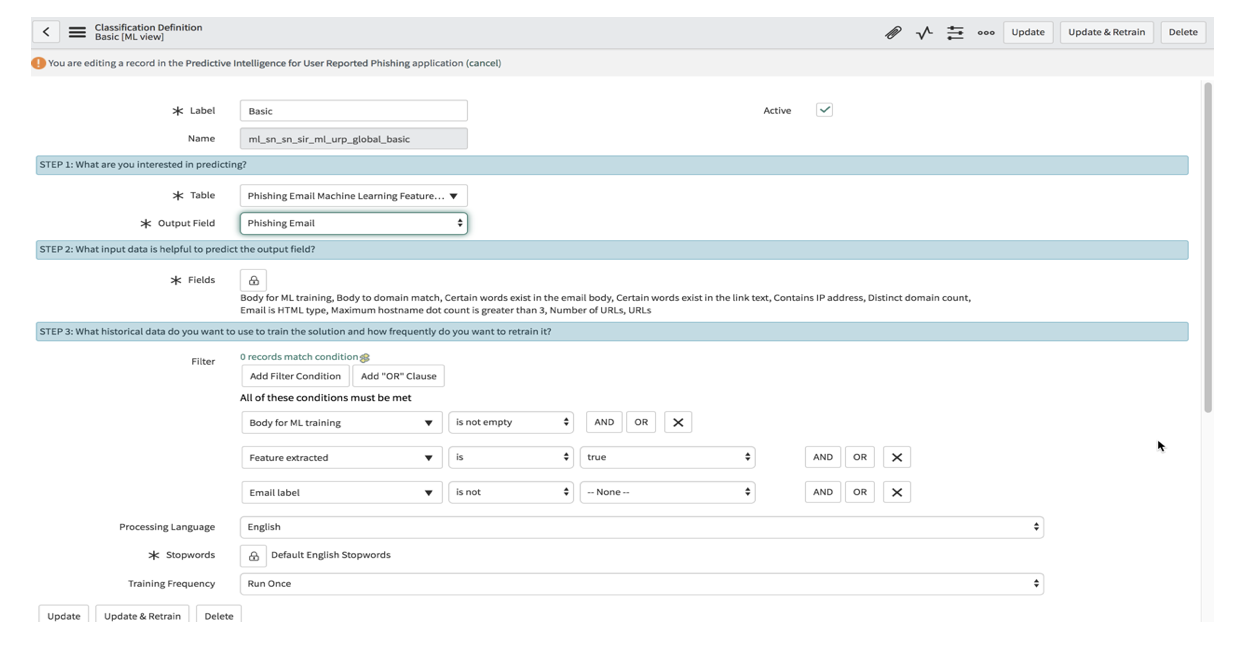Toggle the Active checkbox
Image resolution: width=1255 pixels, height=662 pixels.
(x=824, y=110)
